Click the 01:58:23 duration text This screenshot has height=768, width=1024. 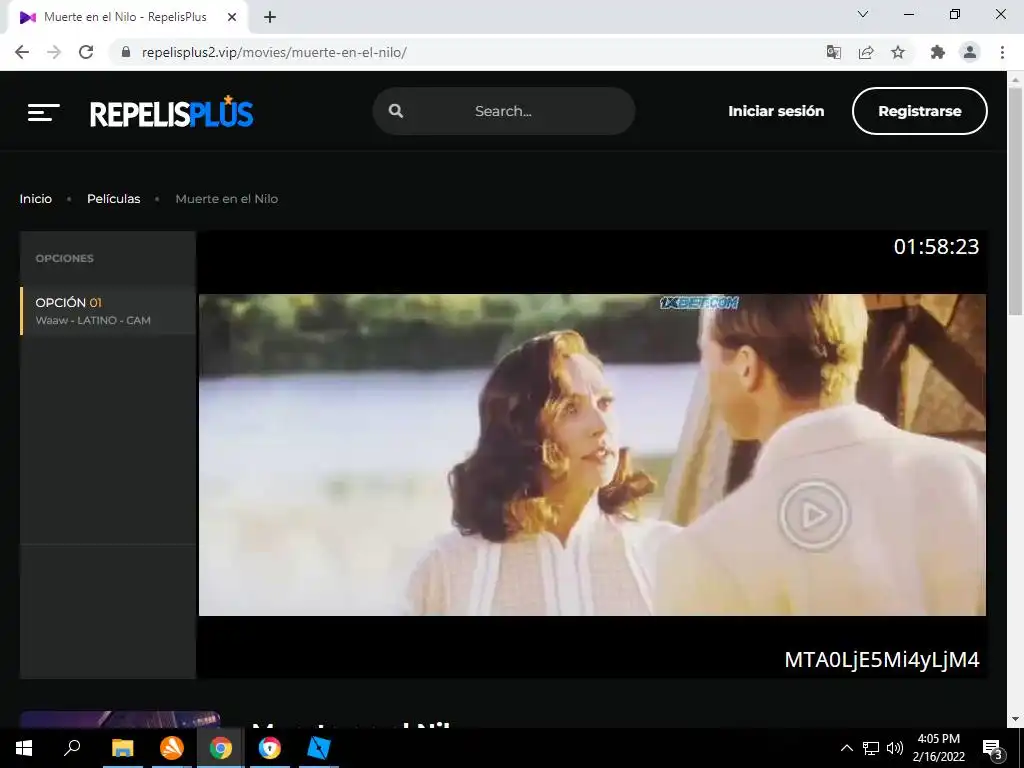click(x=936, y=247)
